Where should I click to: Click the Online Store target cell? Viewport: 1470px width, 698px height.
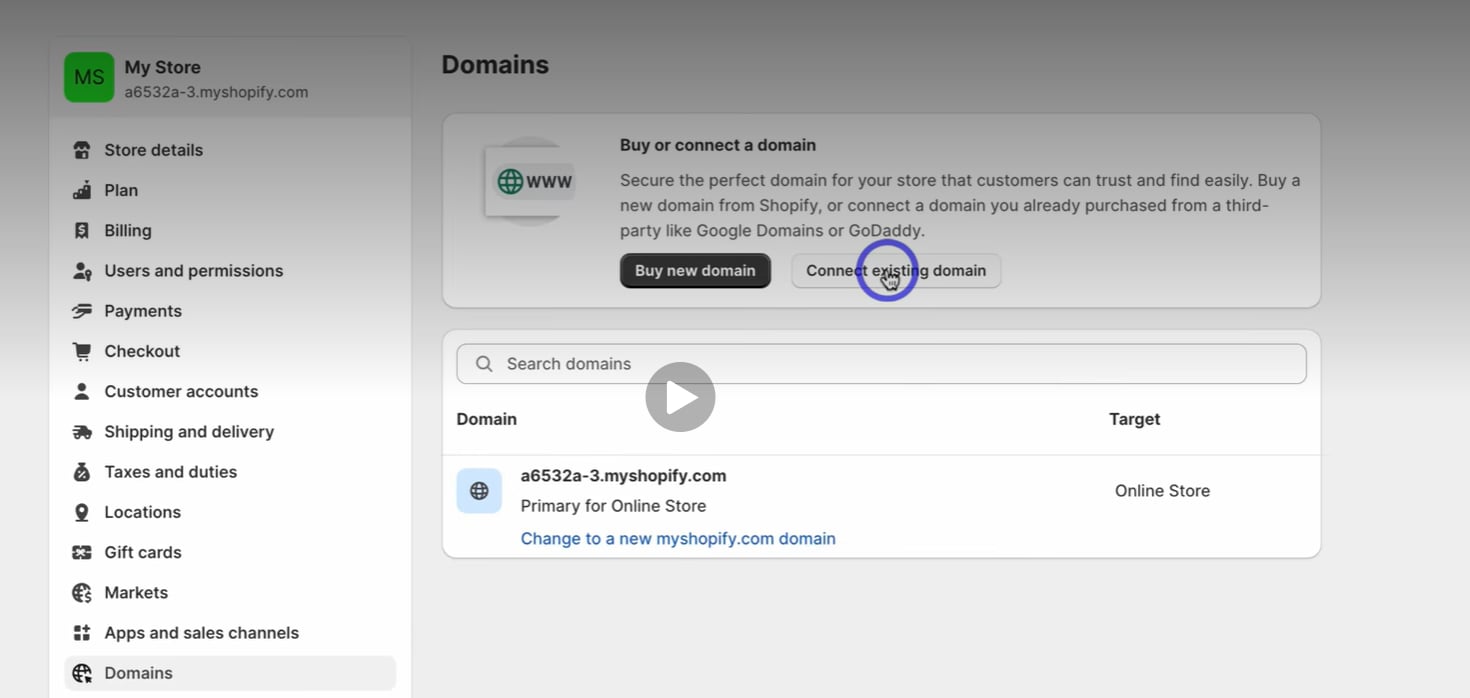[1162, 491]
